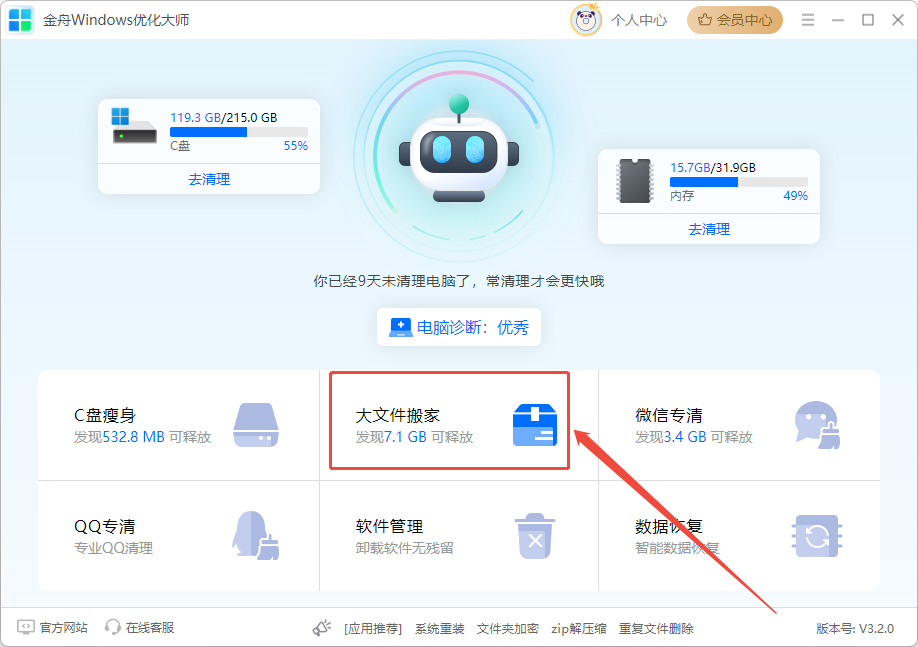Click the 119.3 GB/215.0 GB value
918x647 pixels.
(x=224, y=117)
